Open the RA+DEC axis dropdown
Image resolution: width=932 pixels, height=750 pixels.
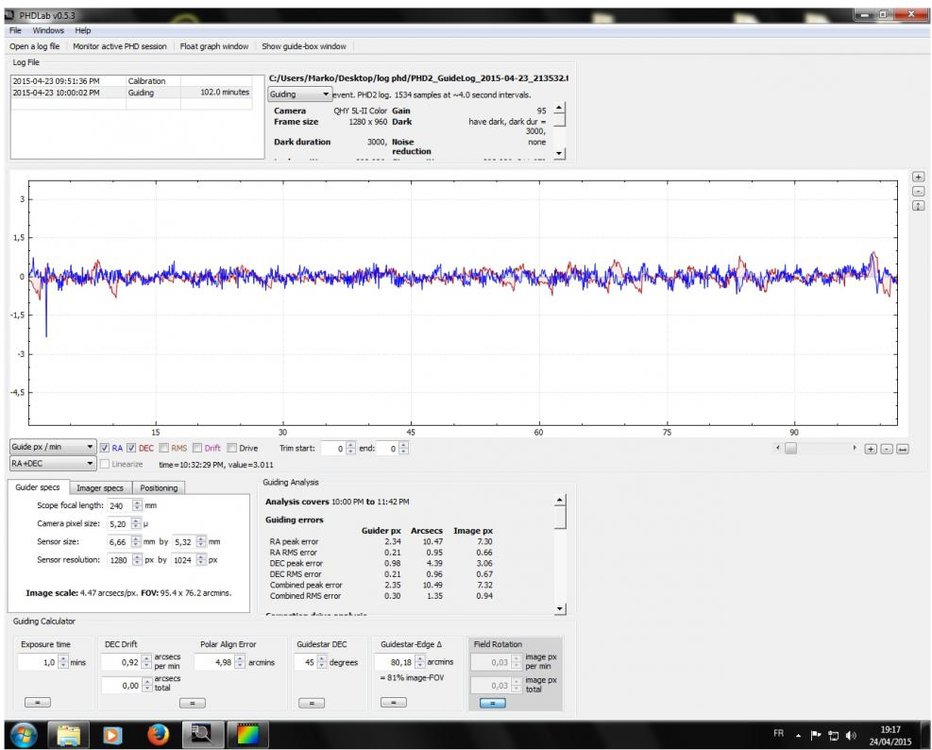click(52, 464)
